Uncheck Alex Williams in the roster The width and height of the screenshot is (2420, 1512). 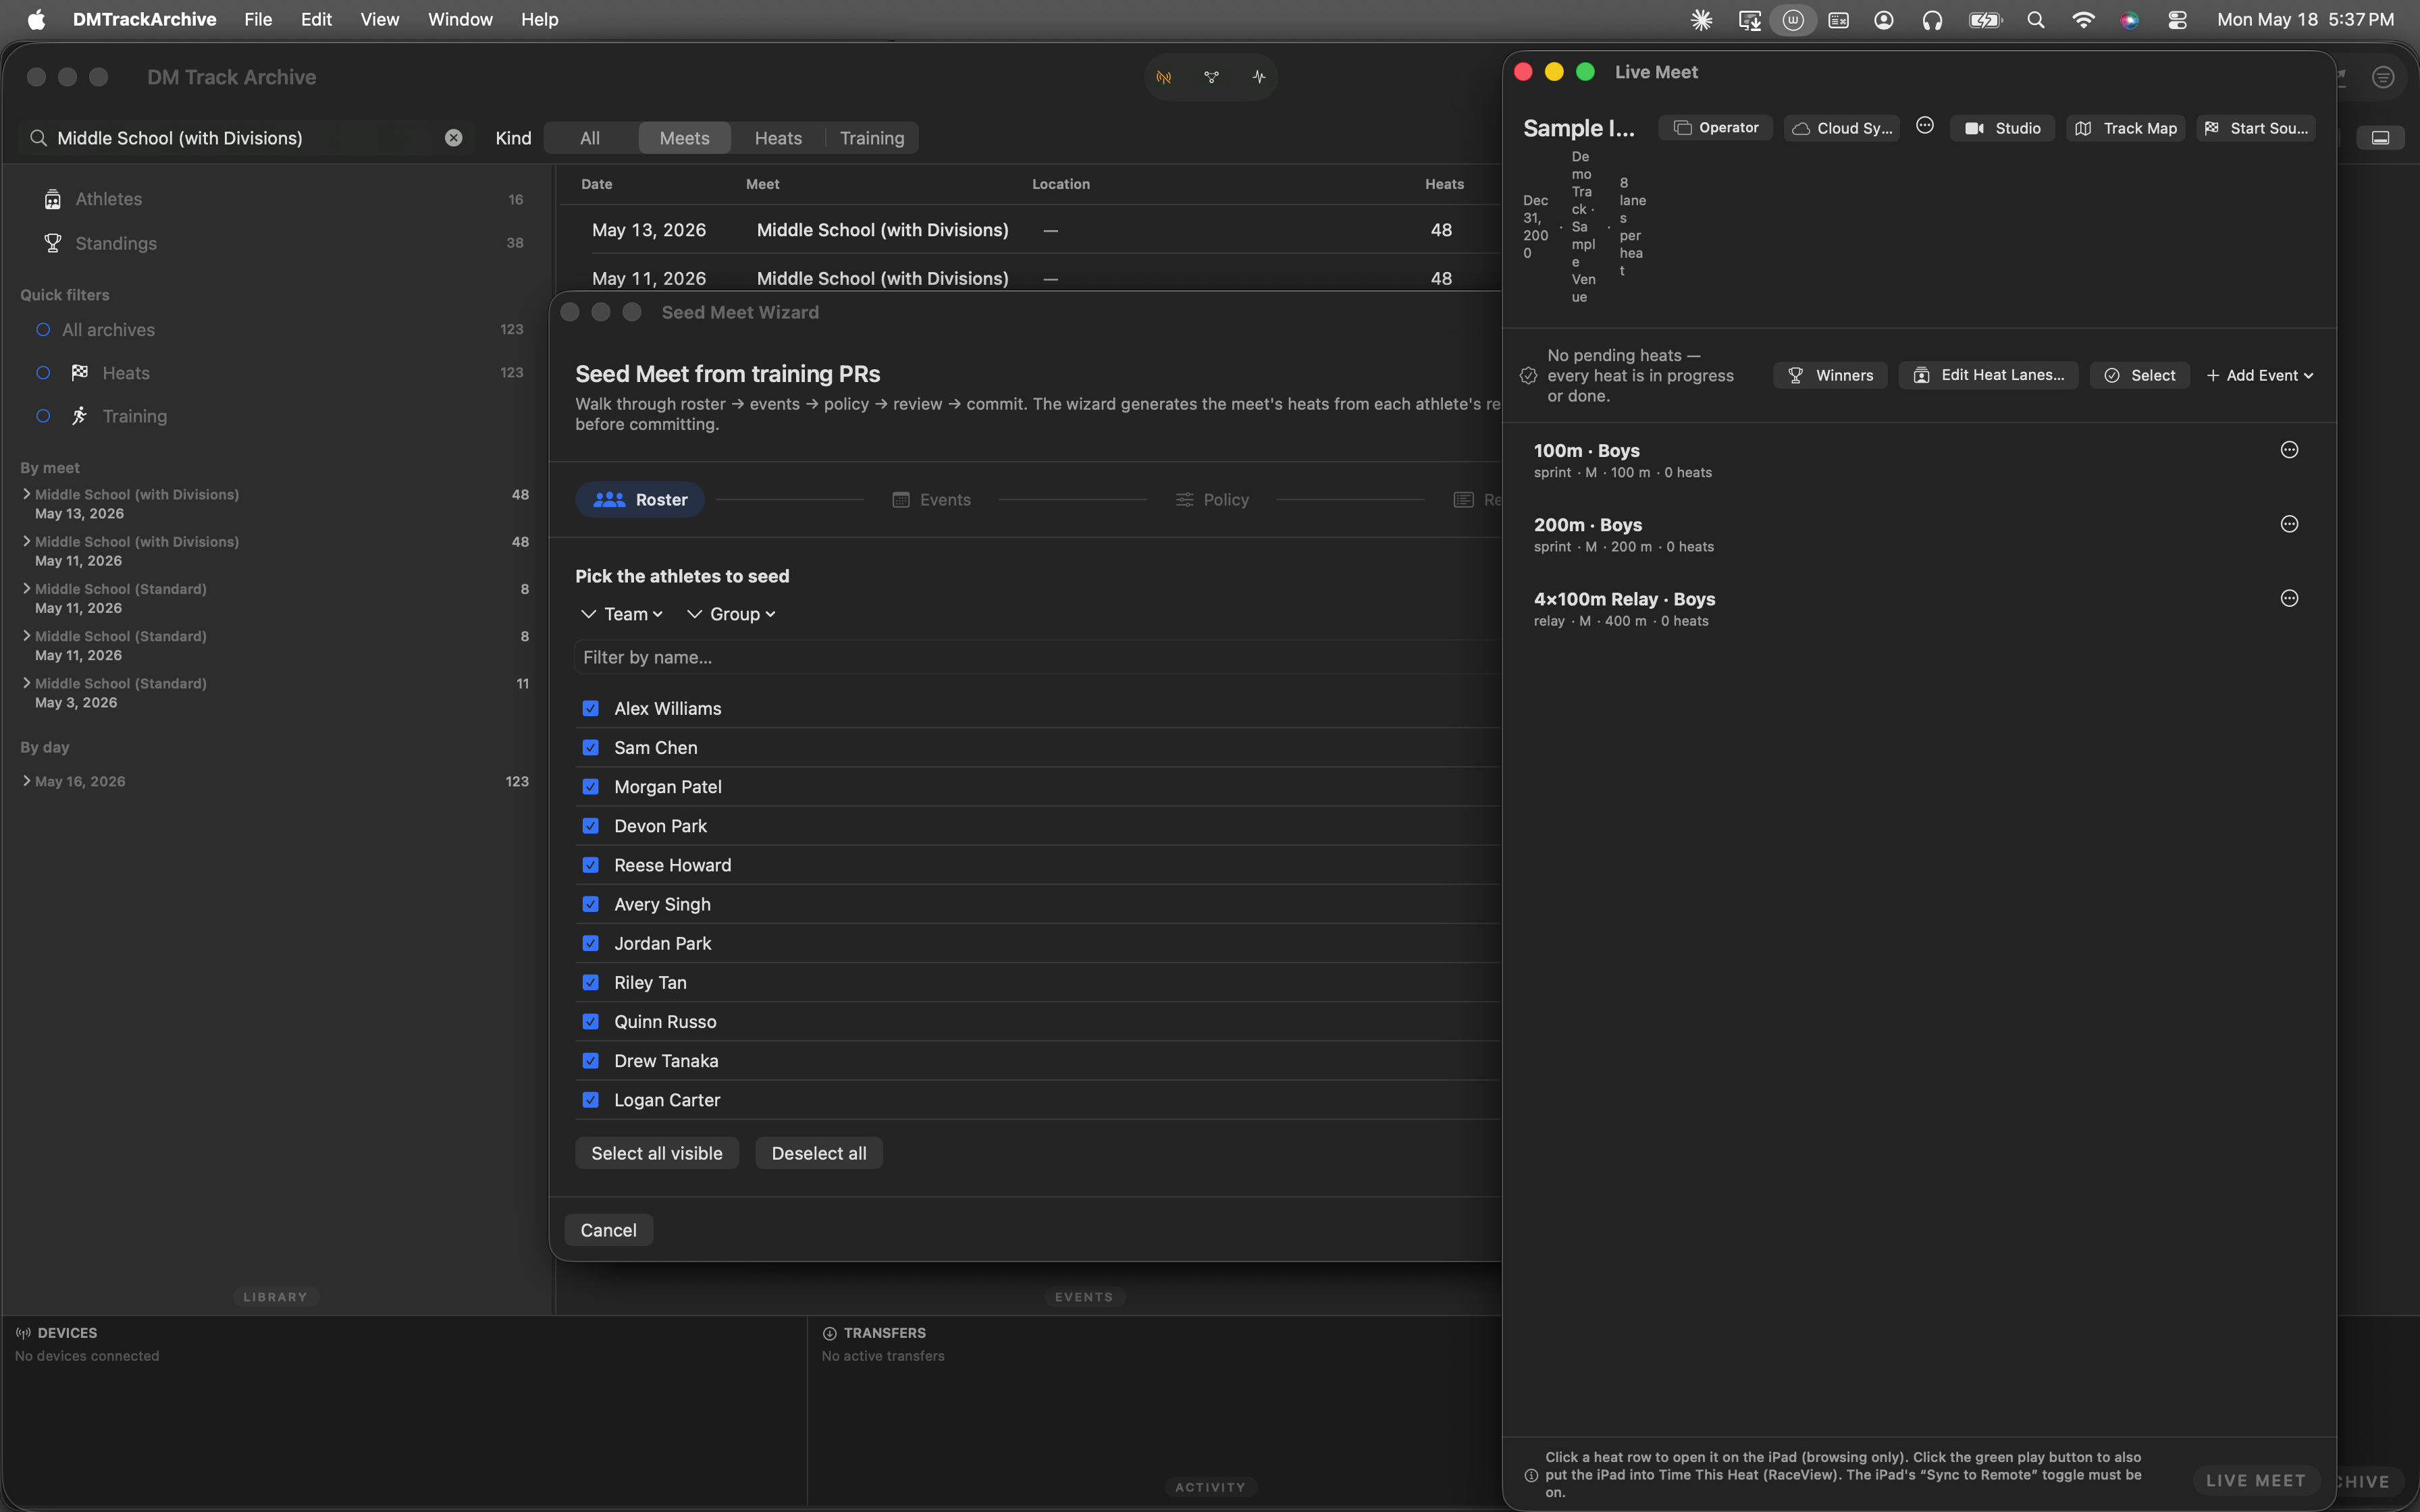coord(591,708)
